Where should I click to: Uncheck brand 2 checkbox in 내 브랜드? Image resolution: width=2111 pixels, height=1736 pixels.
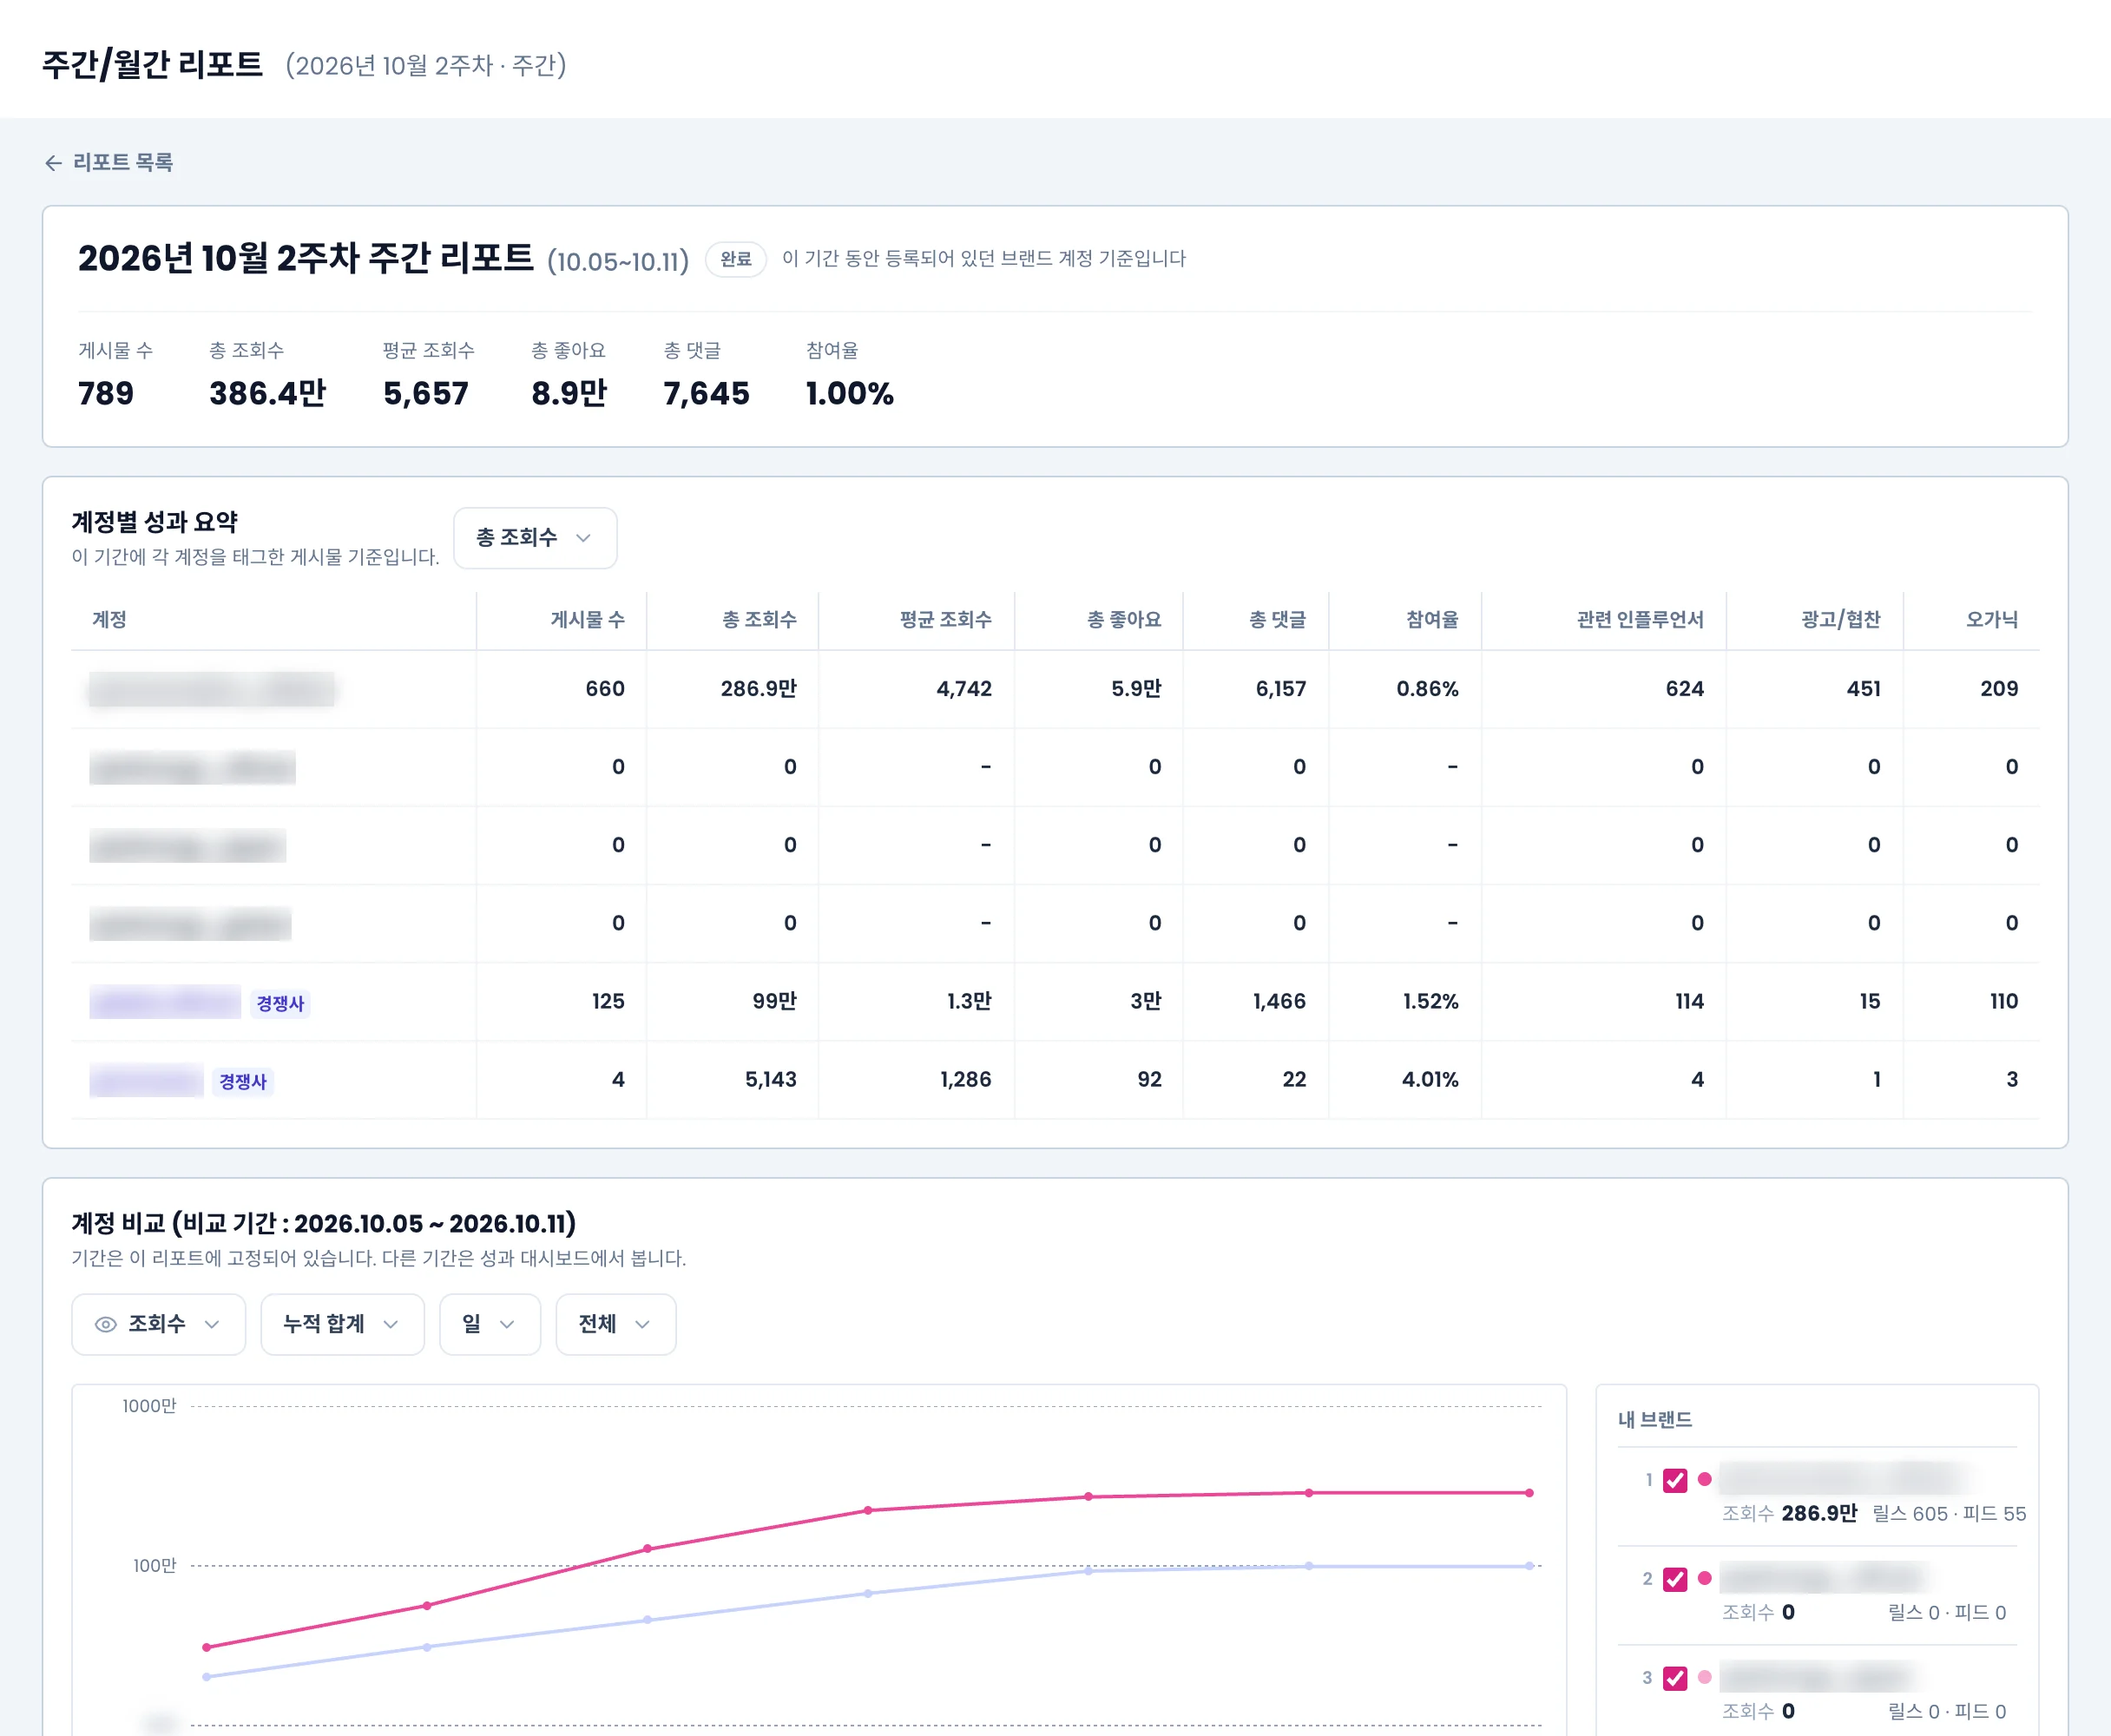tap(1675, 1579)
